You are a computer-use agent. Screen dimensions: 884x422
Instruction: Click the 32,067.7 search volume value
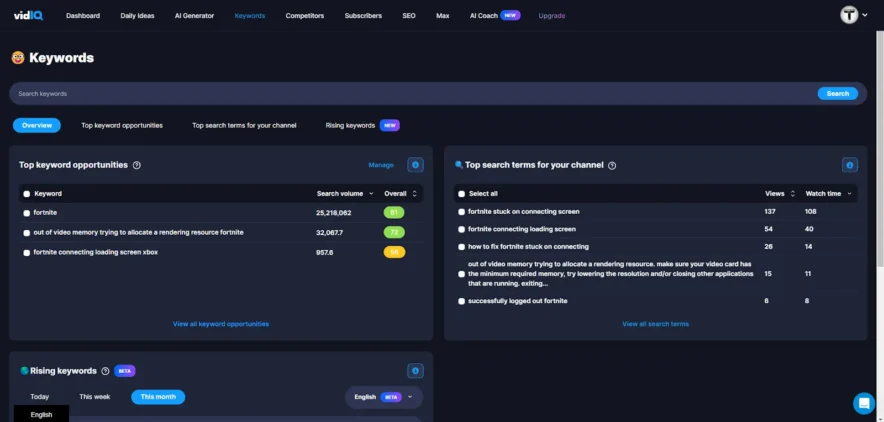click(330, 233)
